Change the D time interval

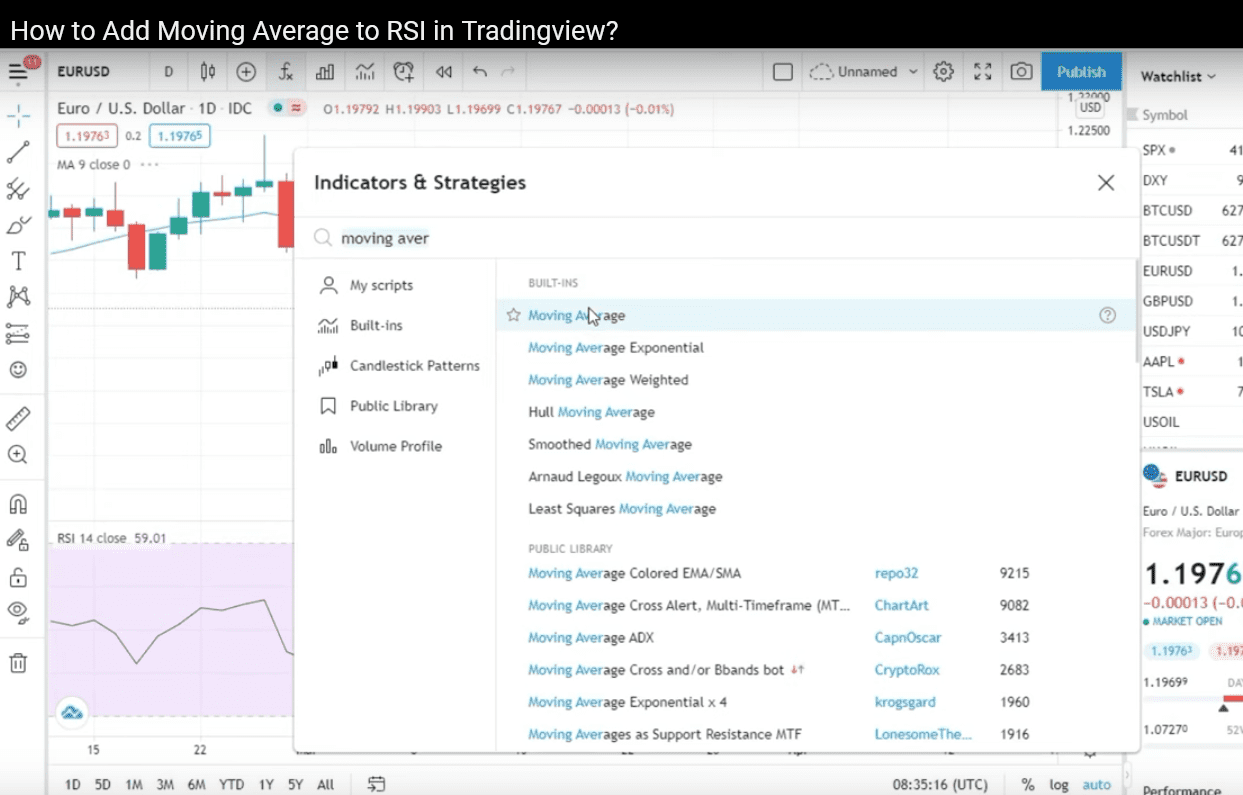[168, 72]
